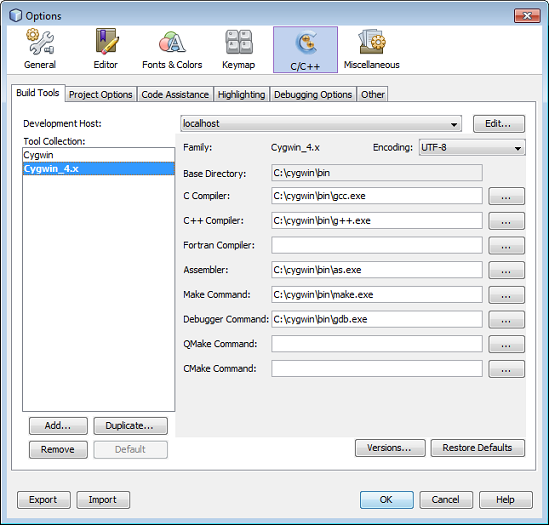
Task: Click the Versions... button
Action: pos(390,448)
